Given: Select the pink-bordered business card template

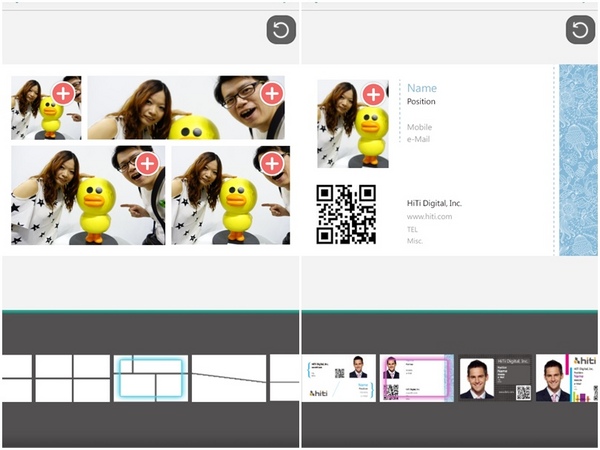Looking at the screenshot, I should click(416, 379).
